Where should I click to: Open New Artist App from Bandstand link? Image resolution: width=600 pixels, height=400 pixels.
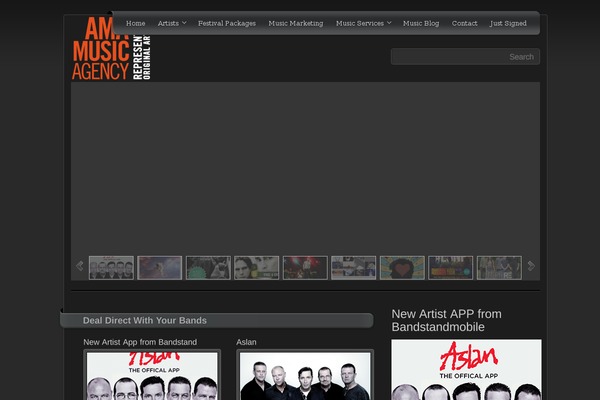[x=140, y=342]
